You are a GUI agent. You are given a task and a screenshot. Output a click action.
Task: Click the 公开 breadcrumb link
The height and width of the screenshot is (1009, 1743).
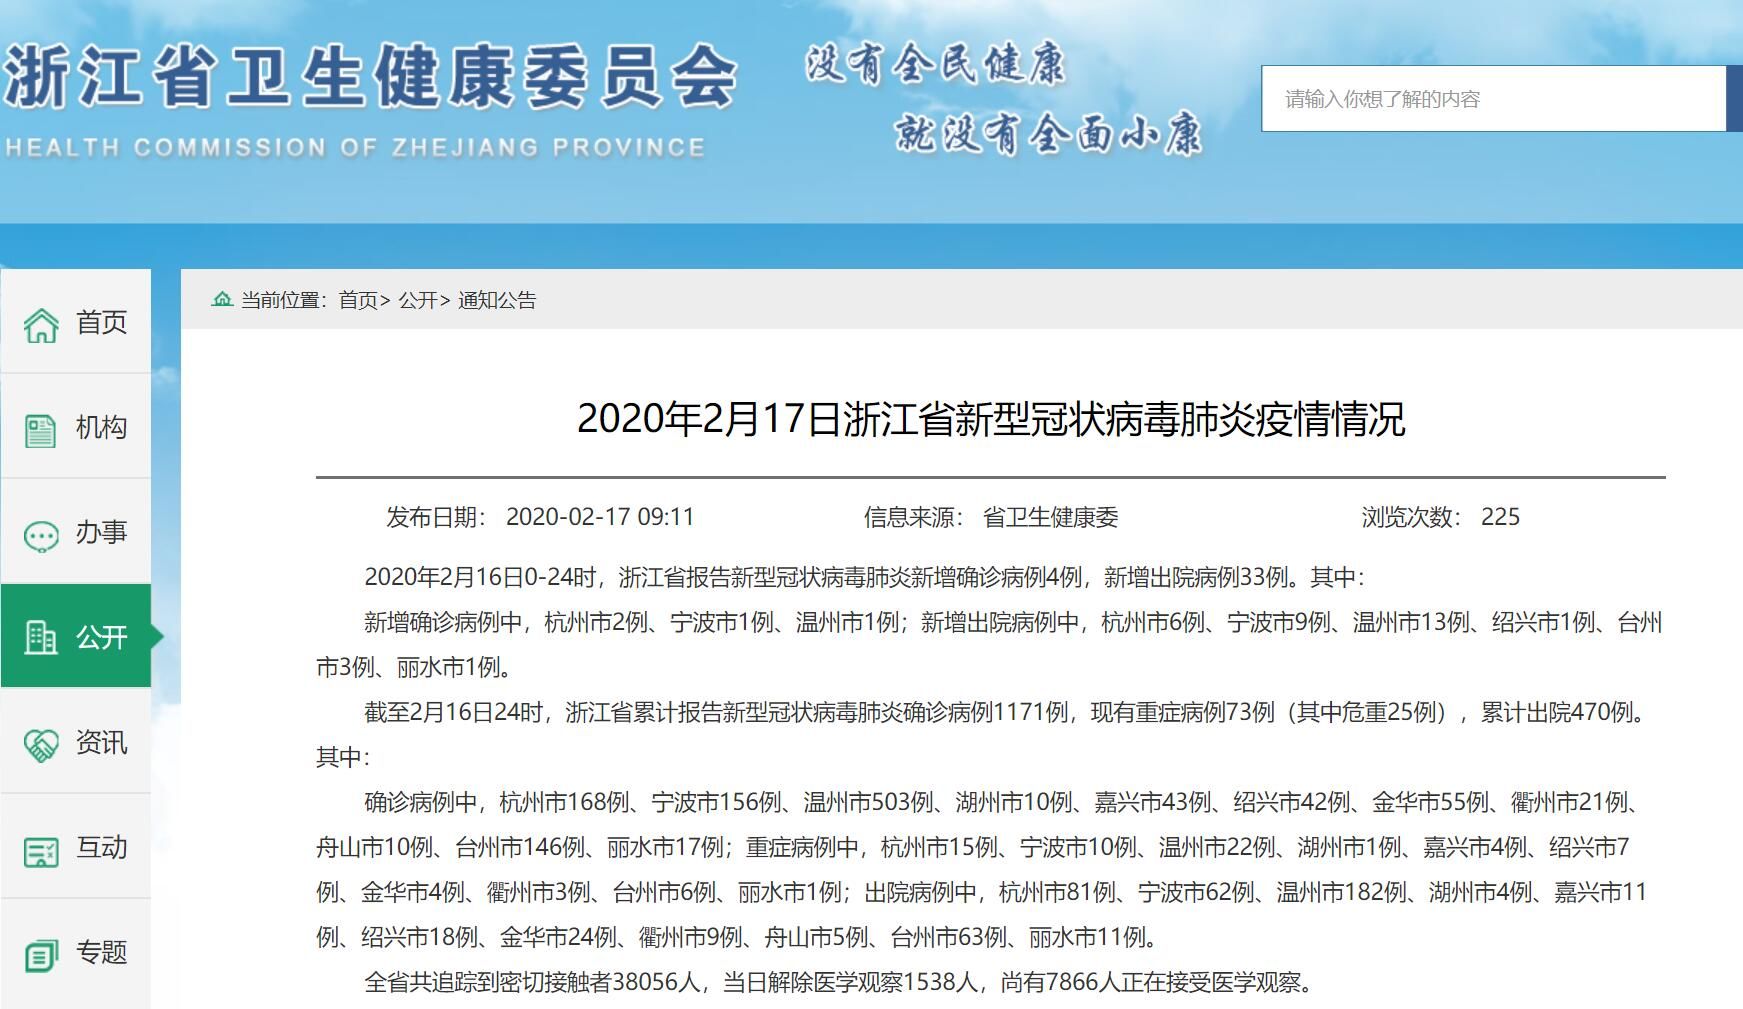click(418, 300)
